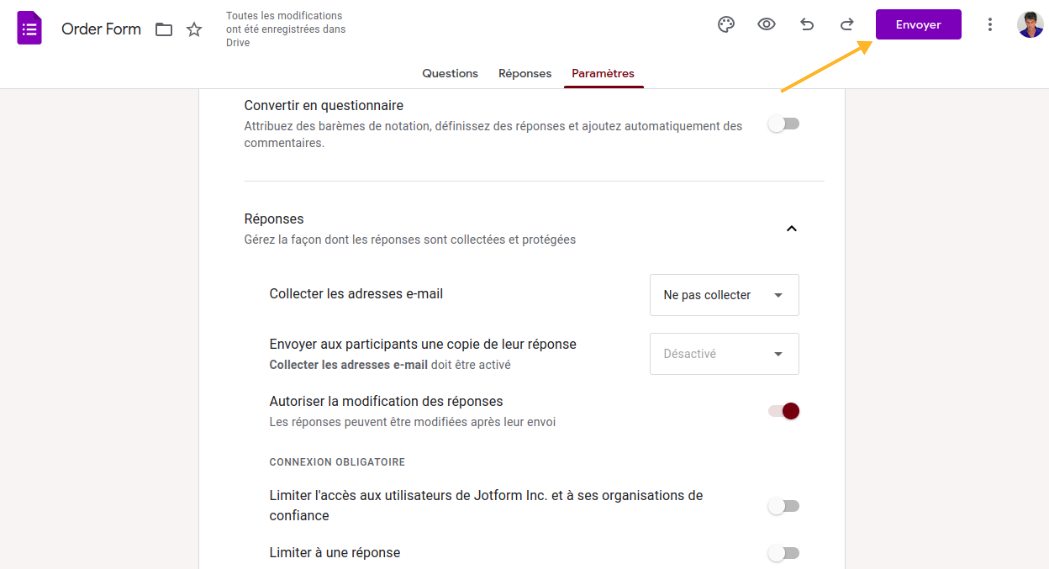
Task: Open the Désactivé dropdown
Action: 724,354
